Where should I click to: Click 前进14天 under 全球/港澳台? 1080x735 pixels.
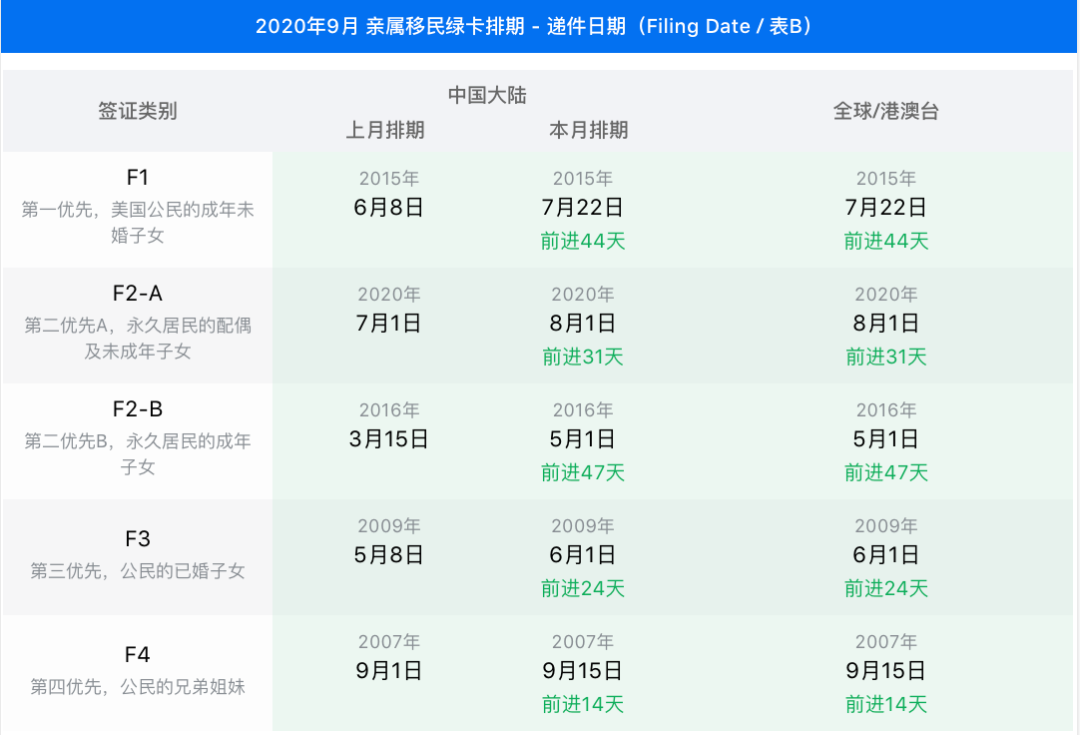click(x=886, y=704)
